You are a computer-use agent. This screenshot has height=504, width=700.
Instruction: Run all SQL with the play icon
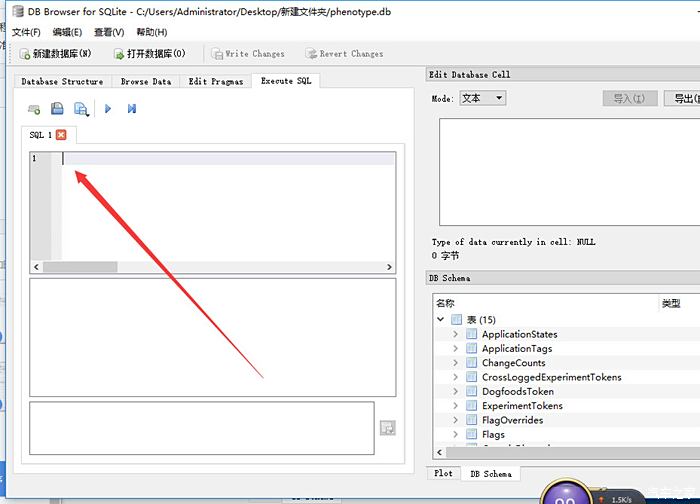point(108,108)
